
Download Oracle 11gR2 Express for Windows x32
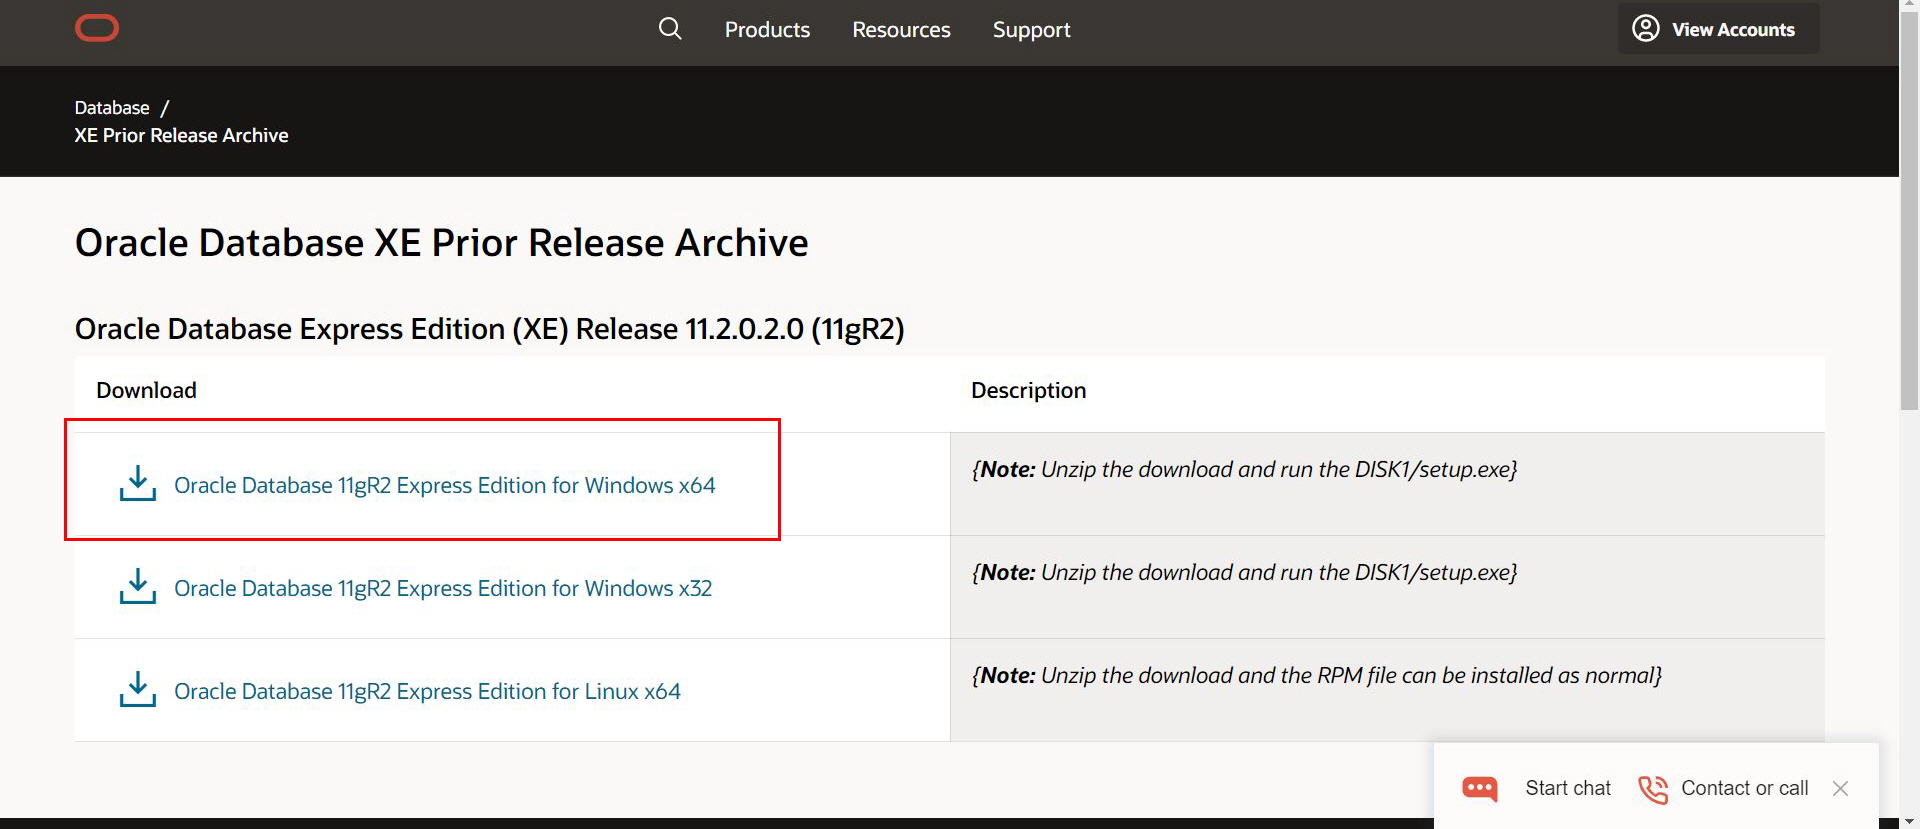(443, 588)
